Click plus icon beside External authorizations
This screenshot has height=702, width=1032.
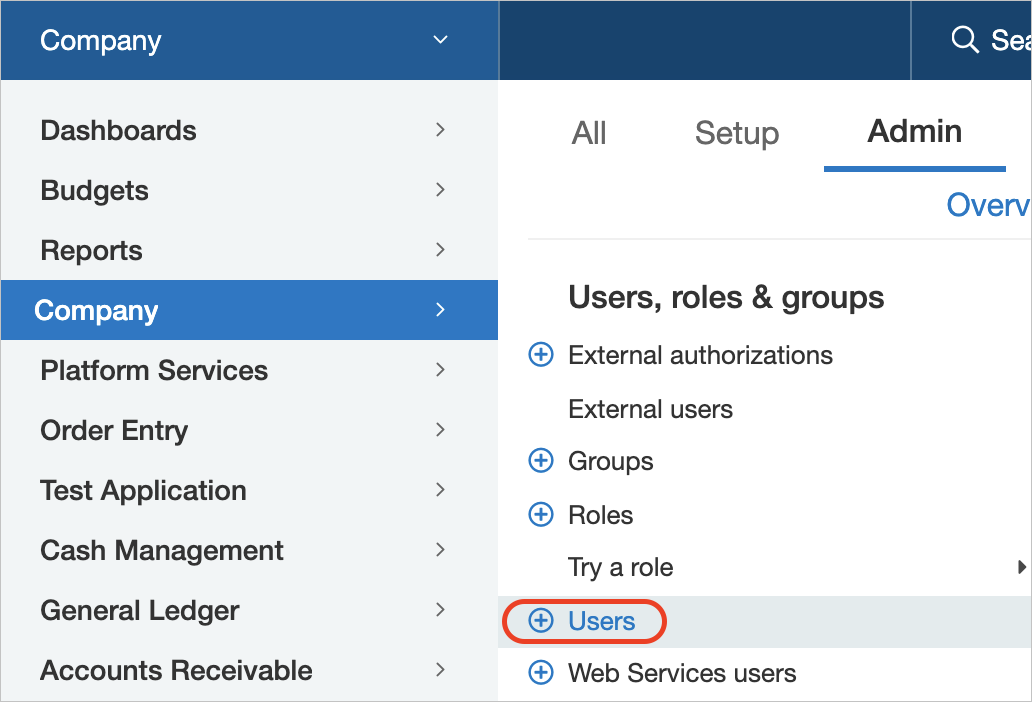click(x=541, y=355)
